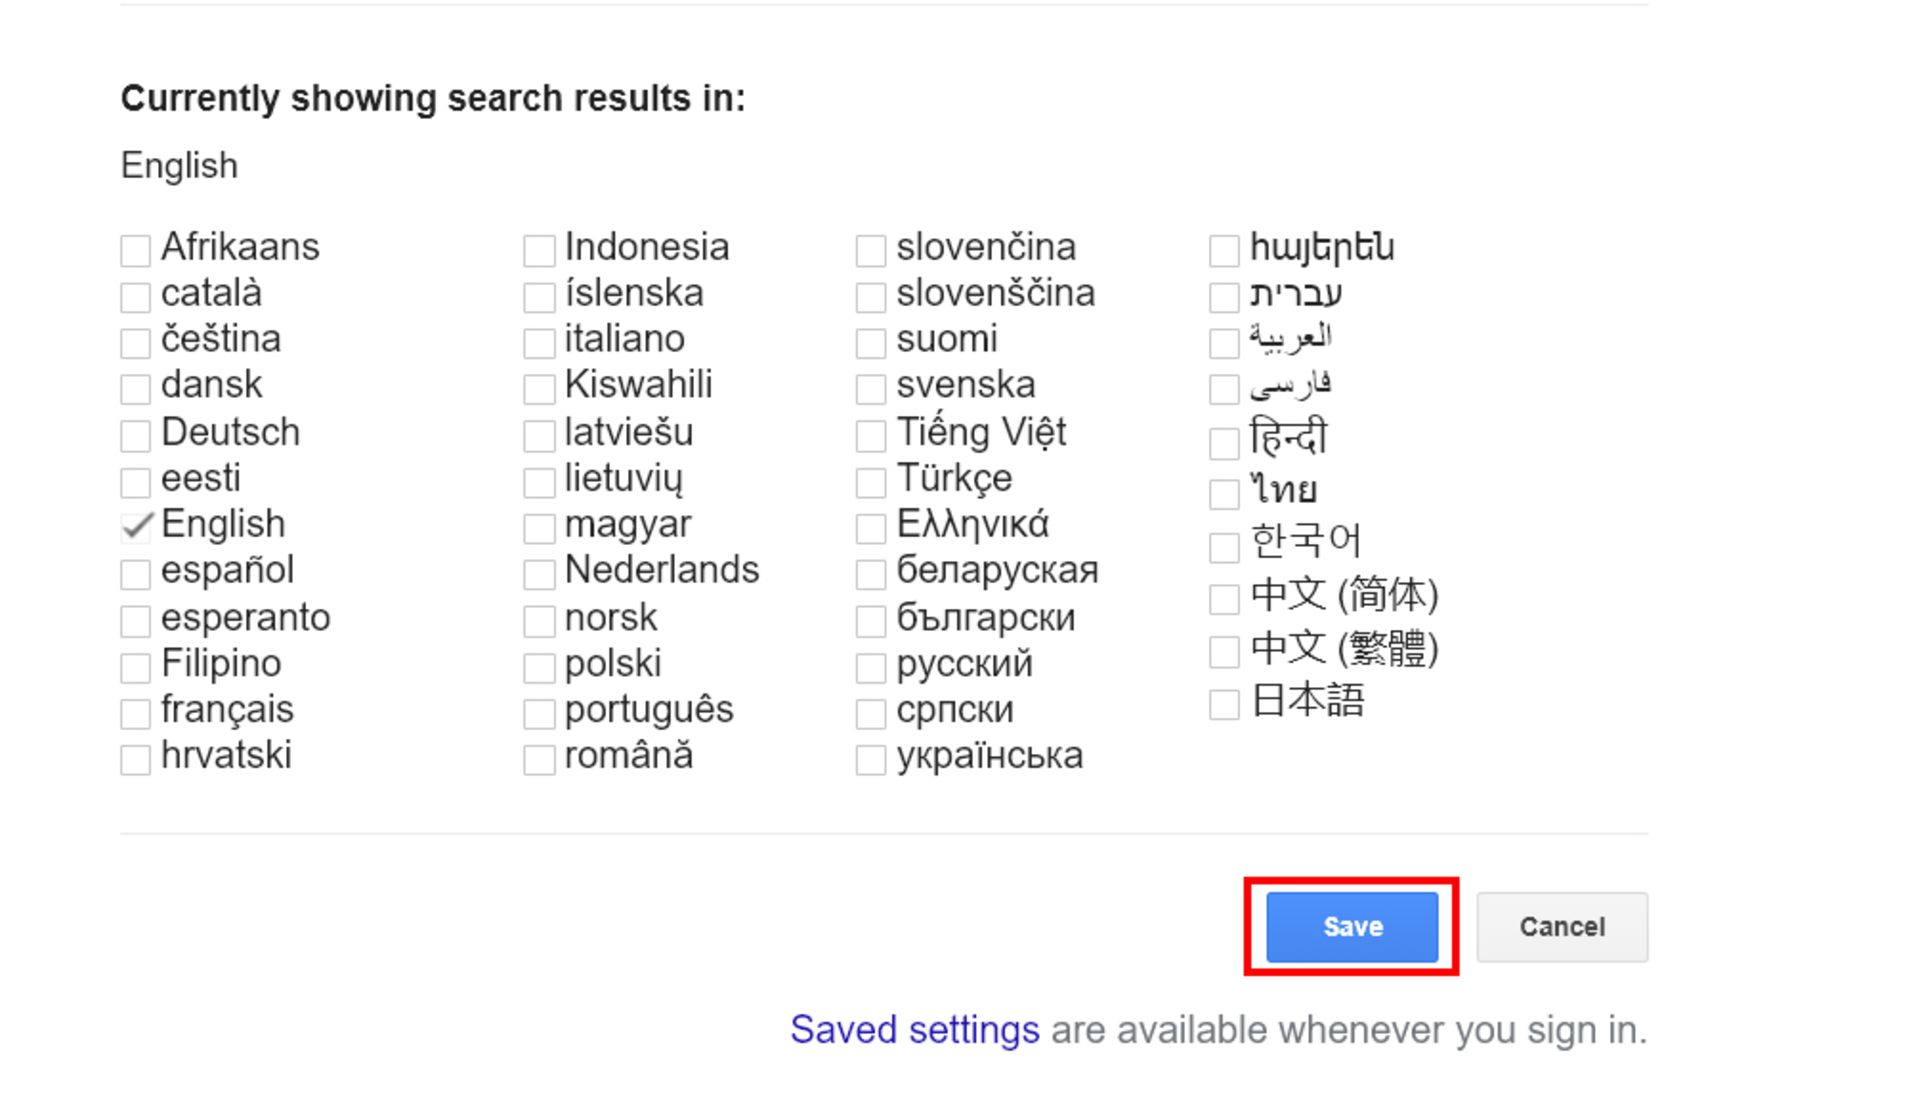Enable the Indonesia checkbox
This screenshot has width=1920, height=1106.
click(x=539, y=250)
